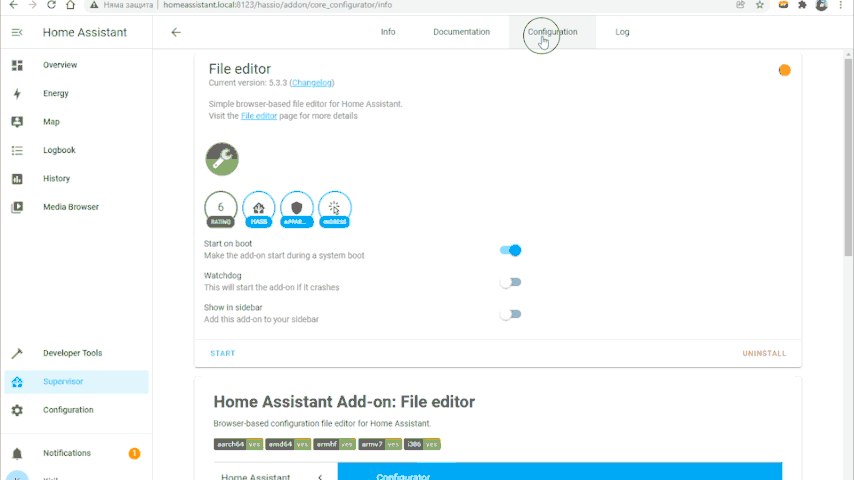Click the HASS access badge

click(259, 209)
